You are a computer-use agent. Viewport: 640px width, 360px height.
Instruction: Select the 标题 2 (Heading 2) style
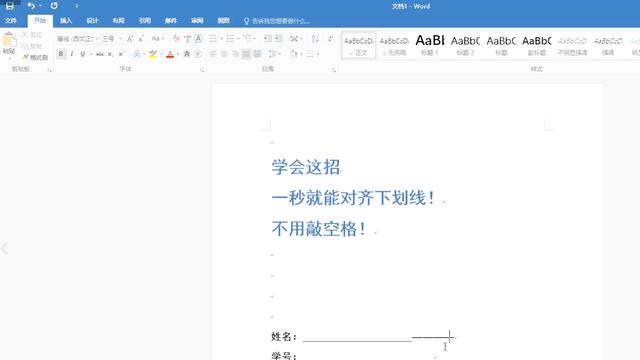465,46
